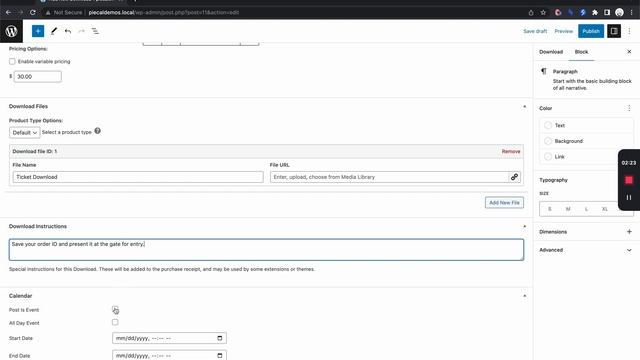
Task: Open calendar picker for End Date
Action: tap(220, 356)
